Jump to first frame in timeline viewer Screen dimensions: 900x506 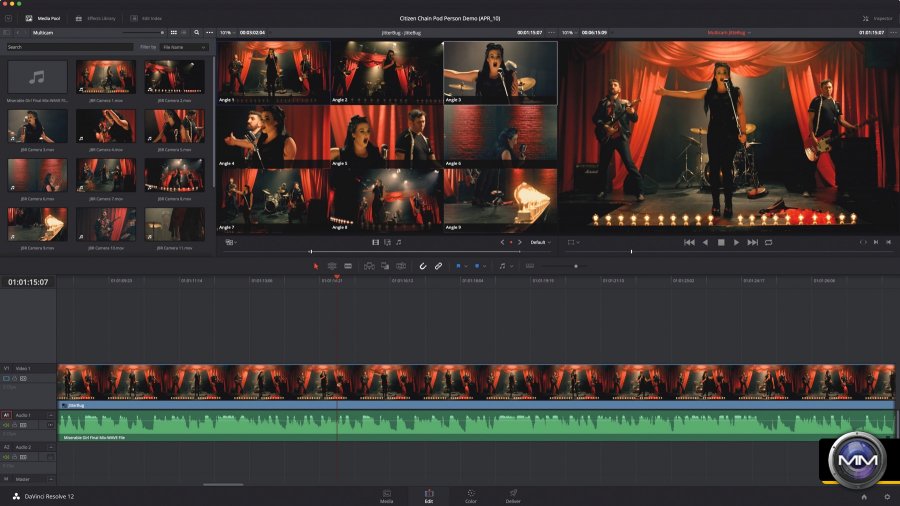click(x=689, y=243)
